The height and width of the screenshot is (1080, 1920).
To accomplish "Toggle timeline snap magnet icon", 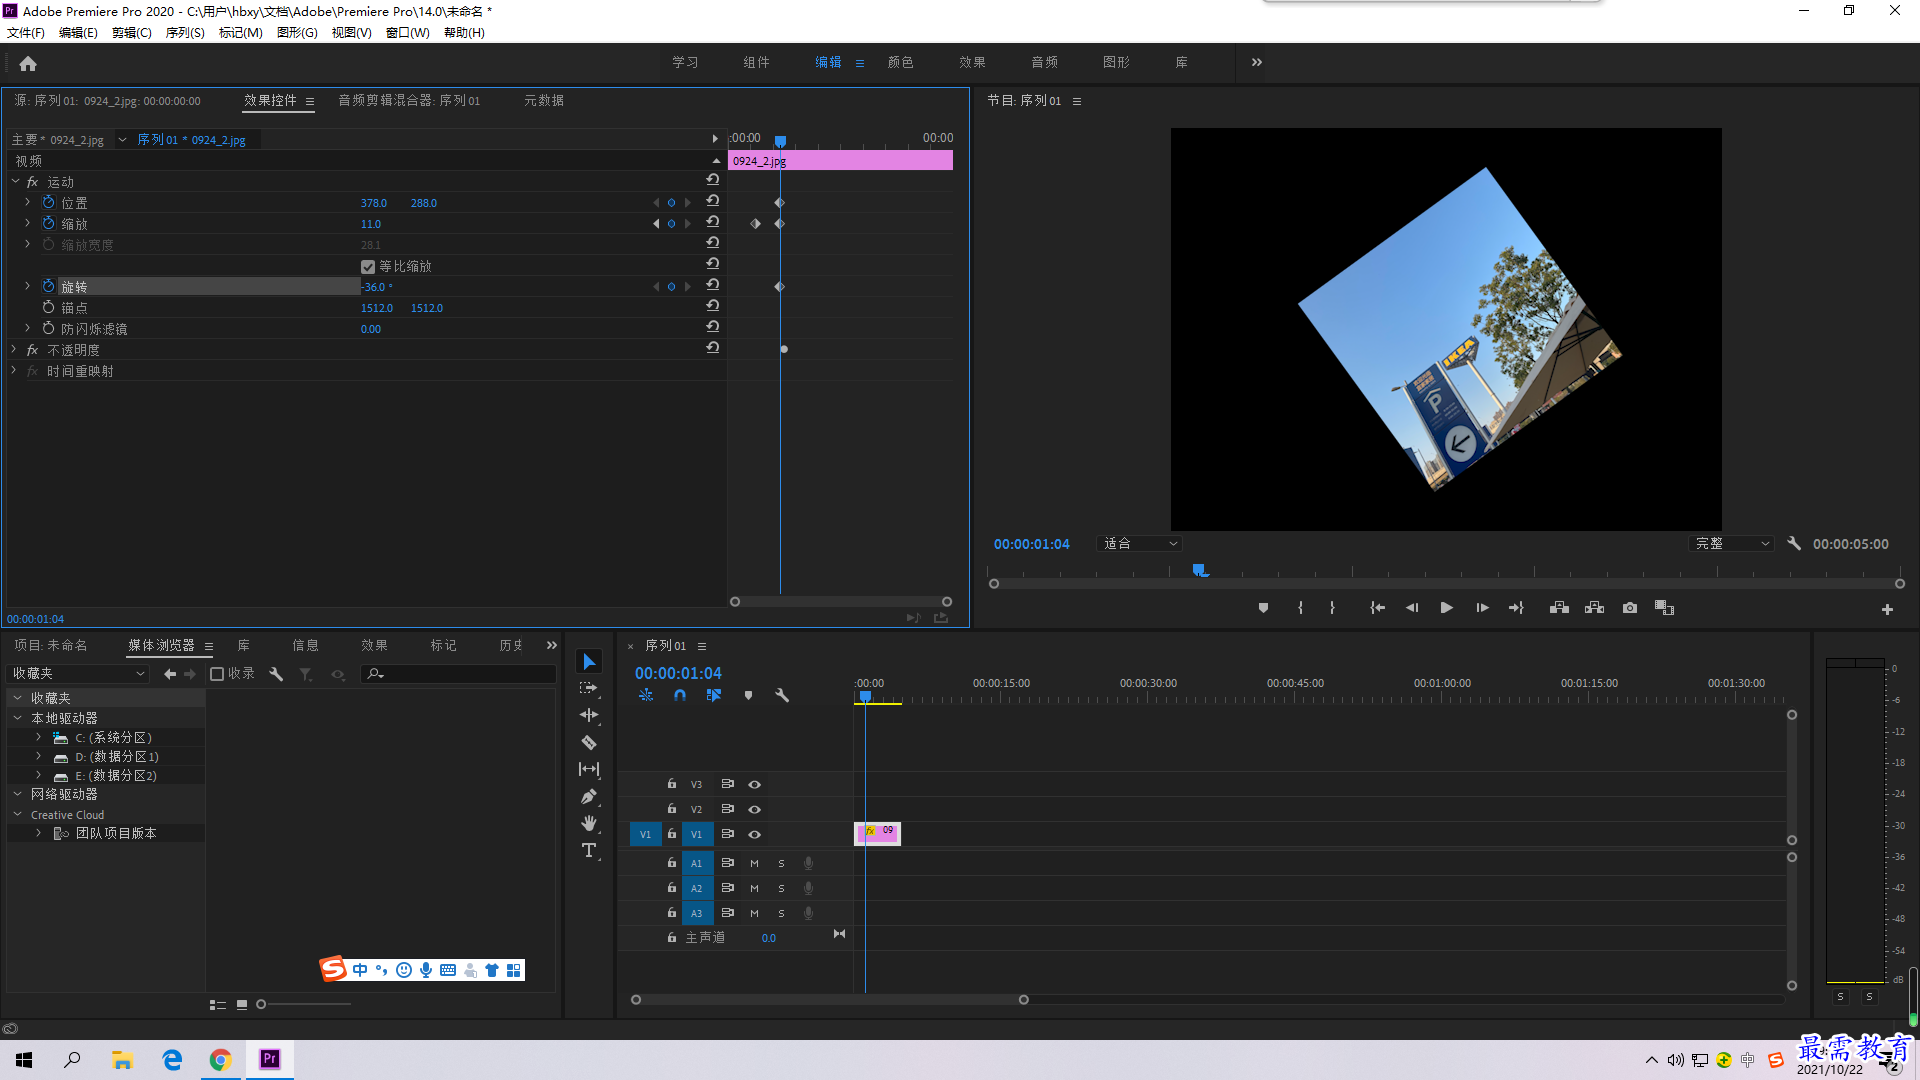I will (x=680, y=695).
